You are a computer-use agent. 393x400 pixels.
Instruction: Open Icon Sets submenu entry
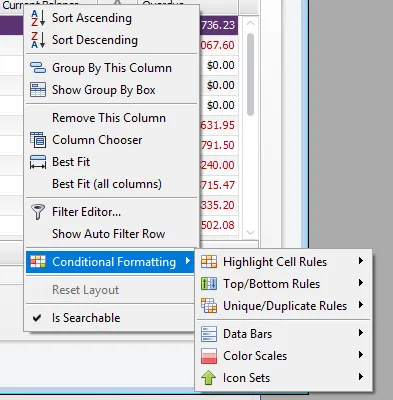tap(284, 378)
